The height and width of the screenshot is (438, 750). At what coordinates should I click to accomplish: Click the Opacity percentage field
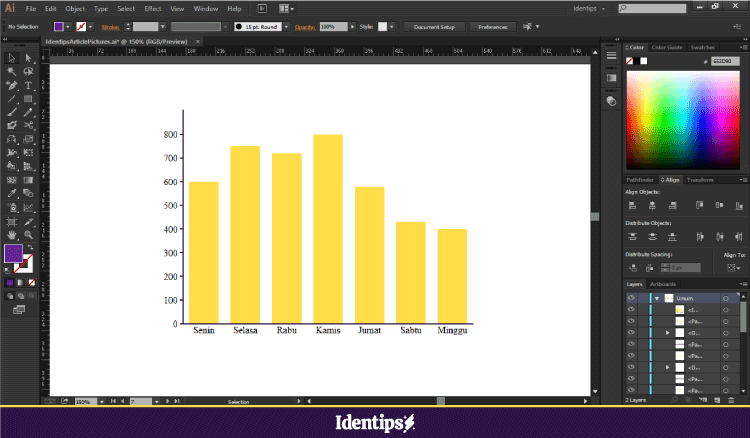334,26
